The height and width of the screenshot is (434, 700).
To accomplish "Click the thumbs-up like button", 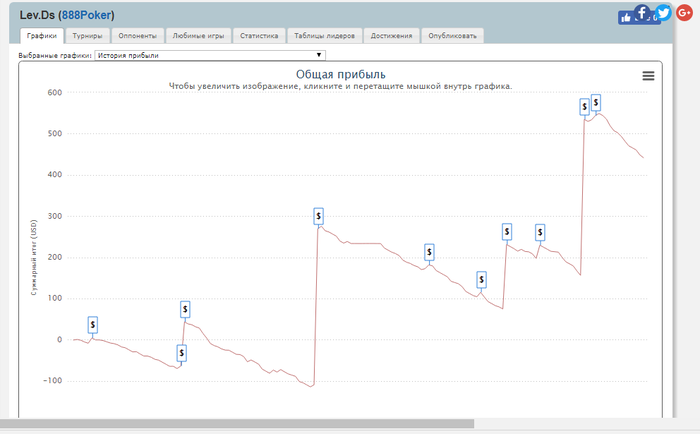I will pos(625,18).
